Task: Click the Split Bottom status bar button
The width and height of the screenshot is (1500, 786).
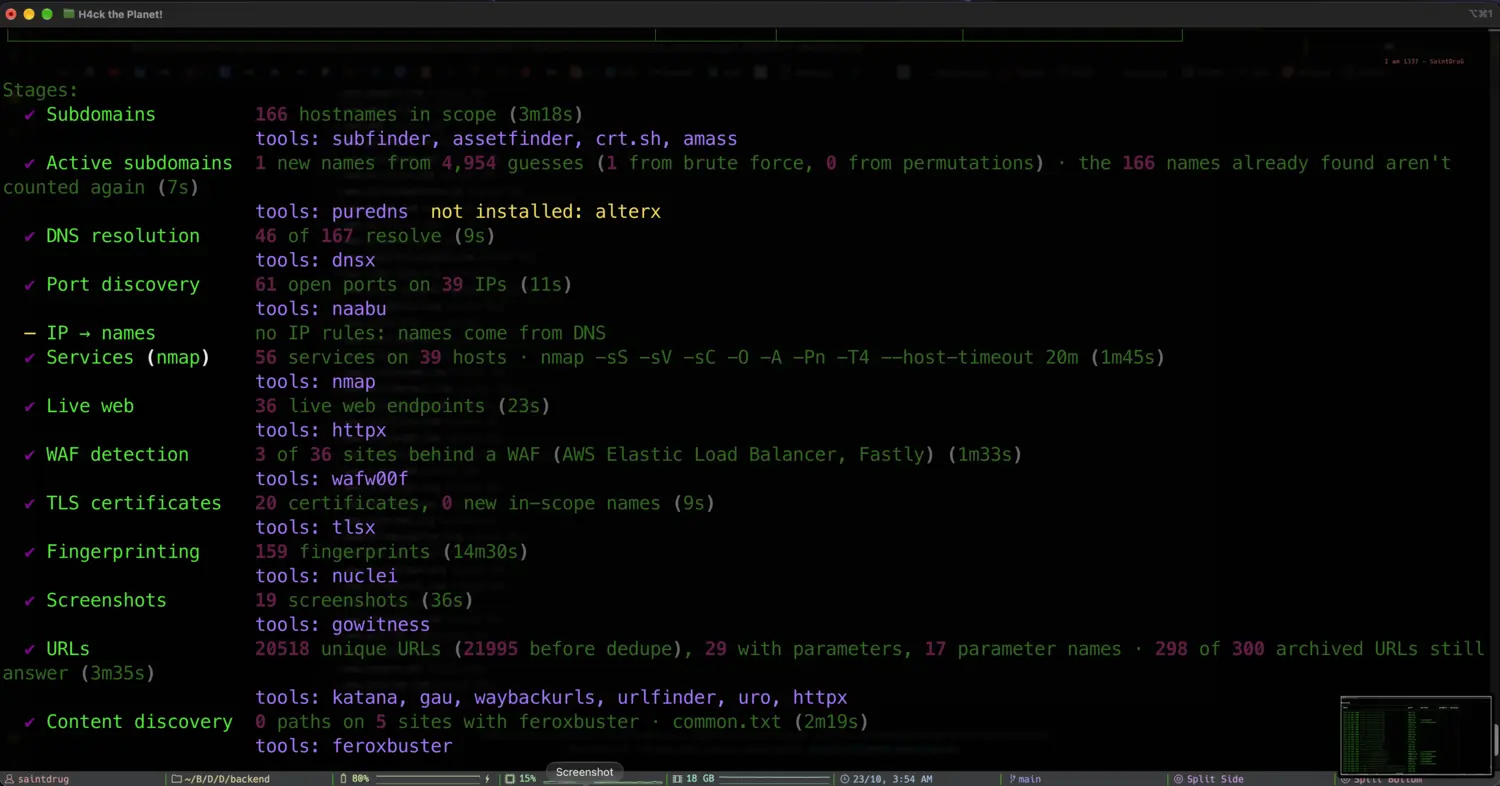Action: (1382, 780)
